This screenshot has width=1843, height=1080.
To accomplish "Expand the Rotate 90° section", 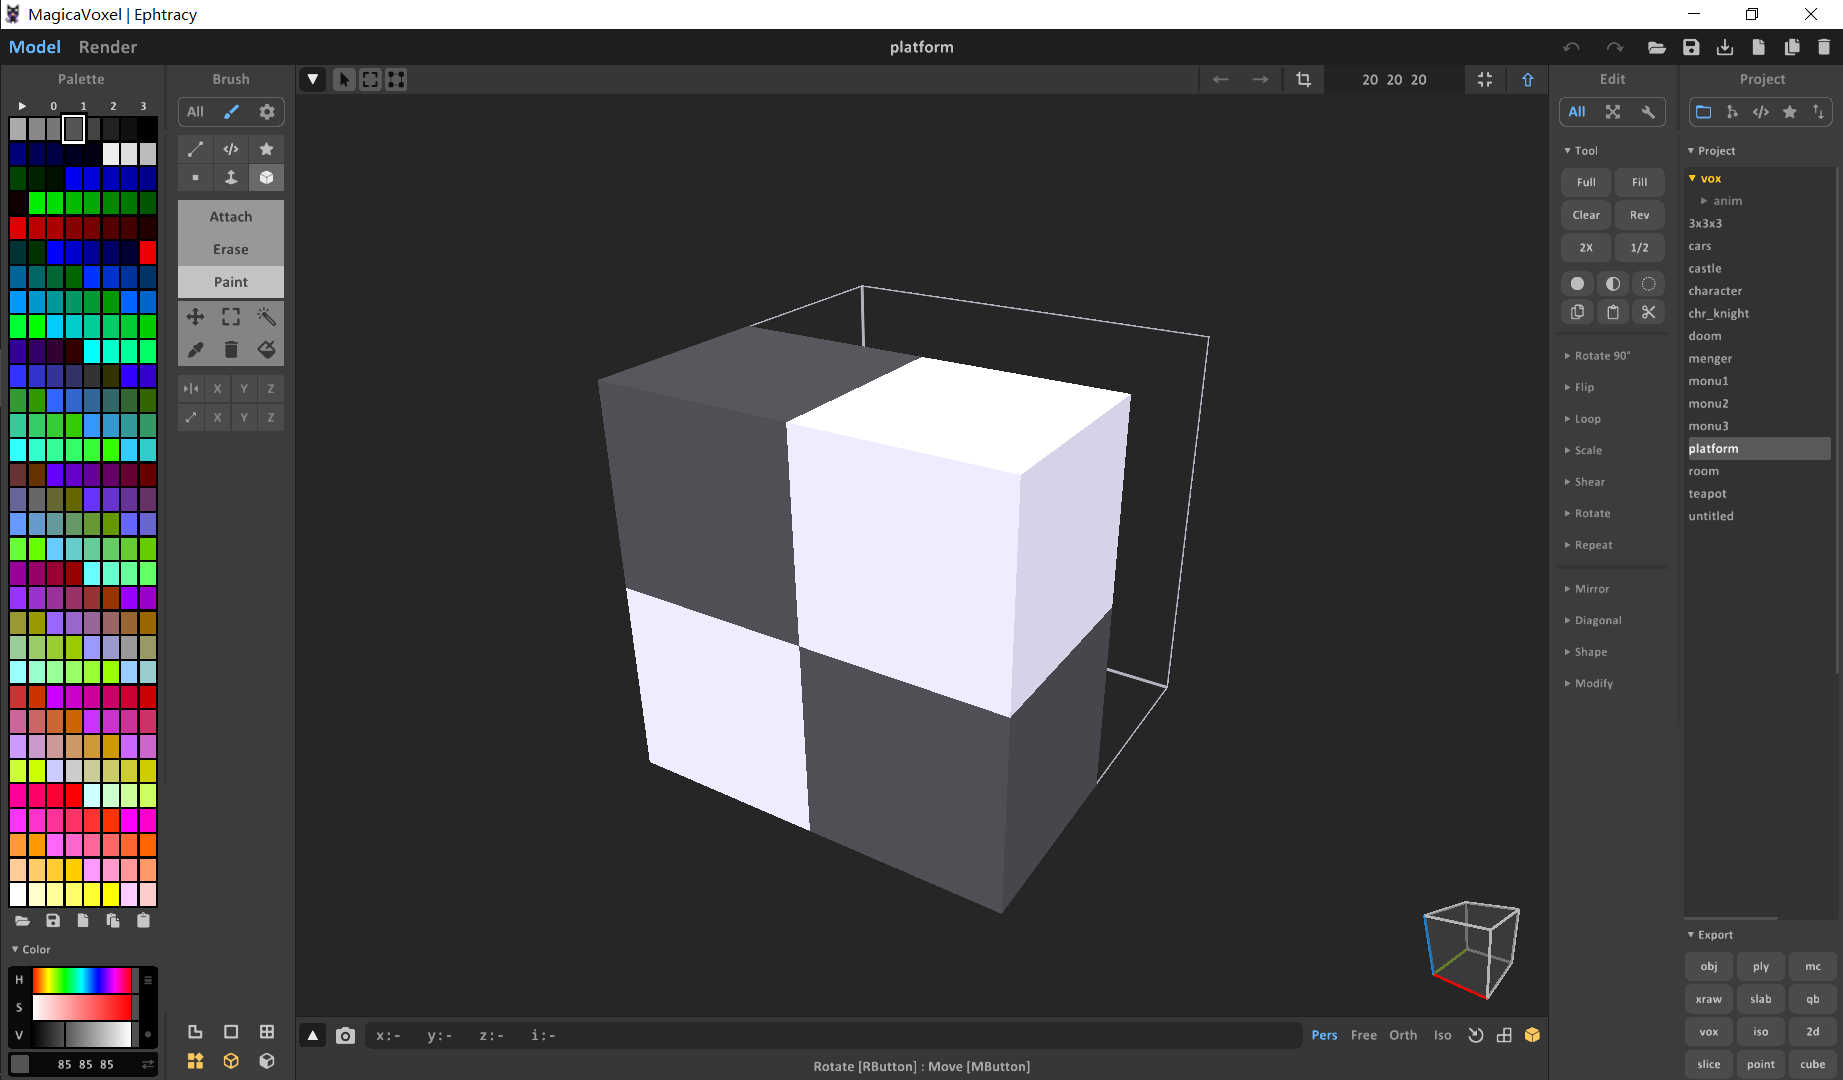I will point(1602,355).
